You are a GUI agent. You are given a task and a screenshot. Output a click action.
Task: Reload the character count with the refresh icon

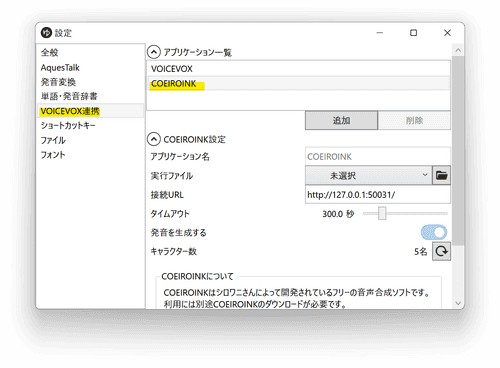pyautogui.click(x=441, y=251)
